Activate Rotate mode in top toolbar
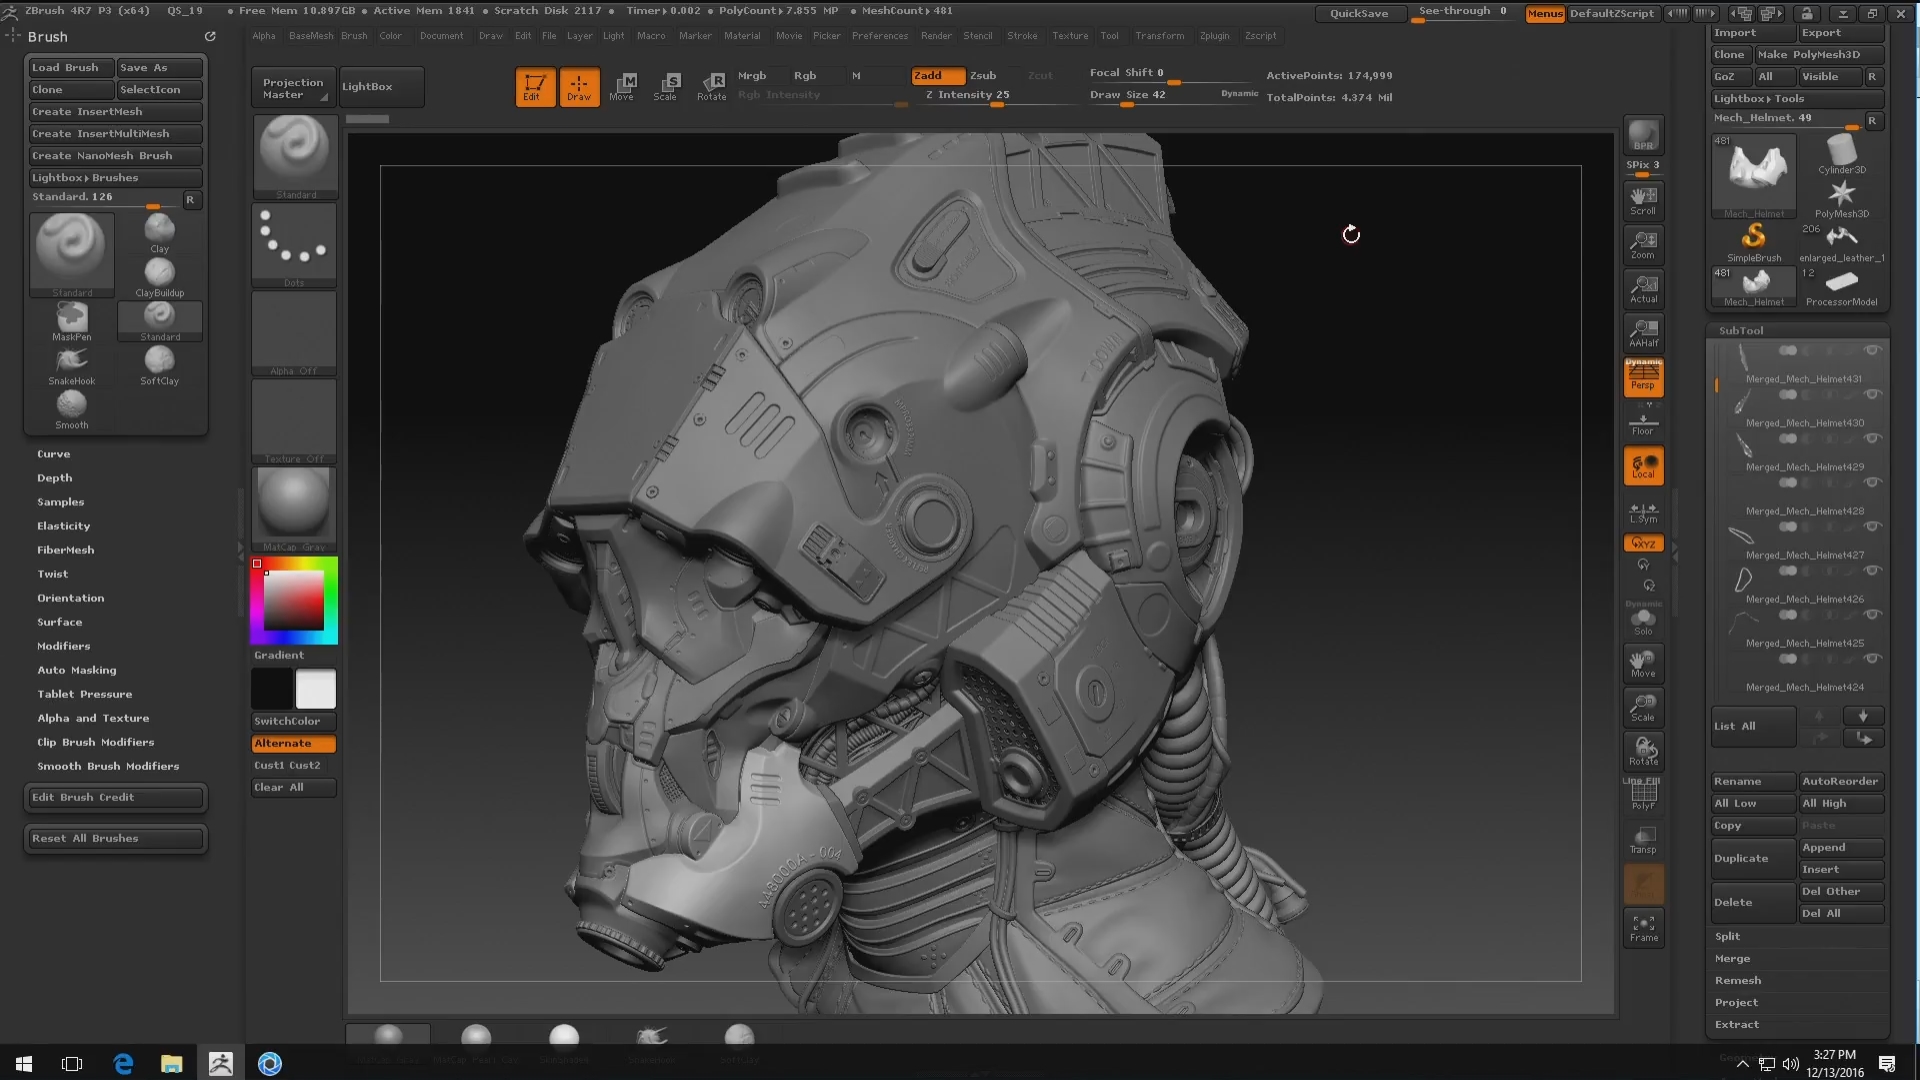This screenshot has height=1080, width=1920. tap(711, 86)
